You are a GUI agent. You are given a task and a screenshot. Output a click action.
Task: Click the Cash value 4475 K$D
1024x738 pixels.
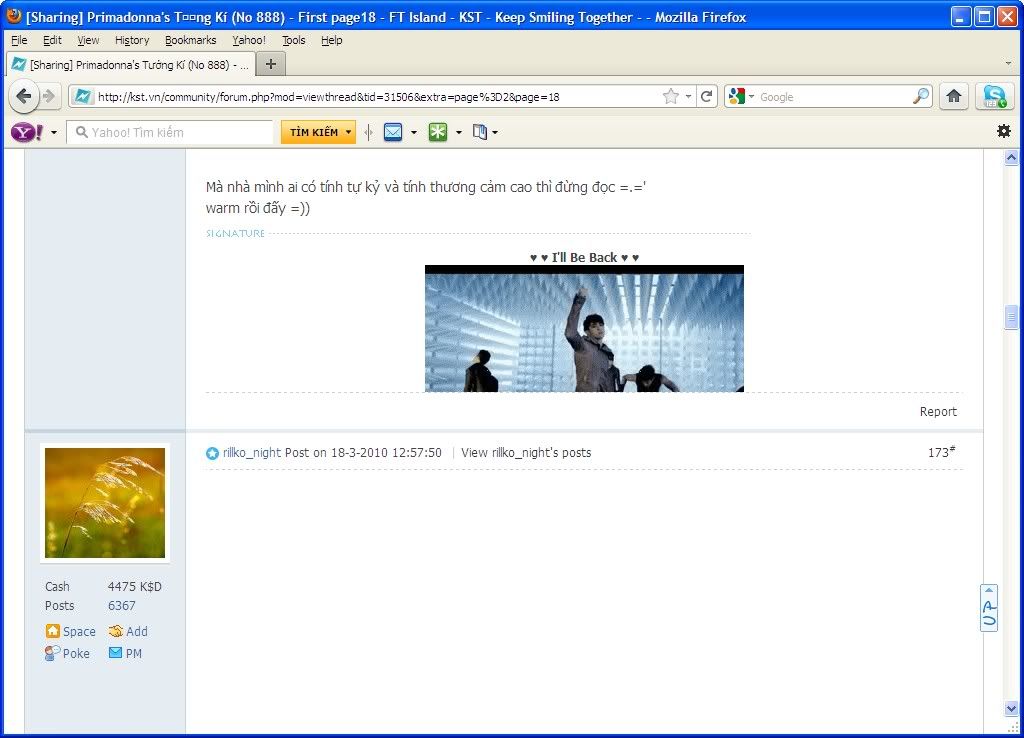(x=135, y=586)
